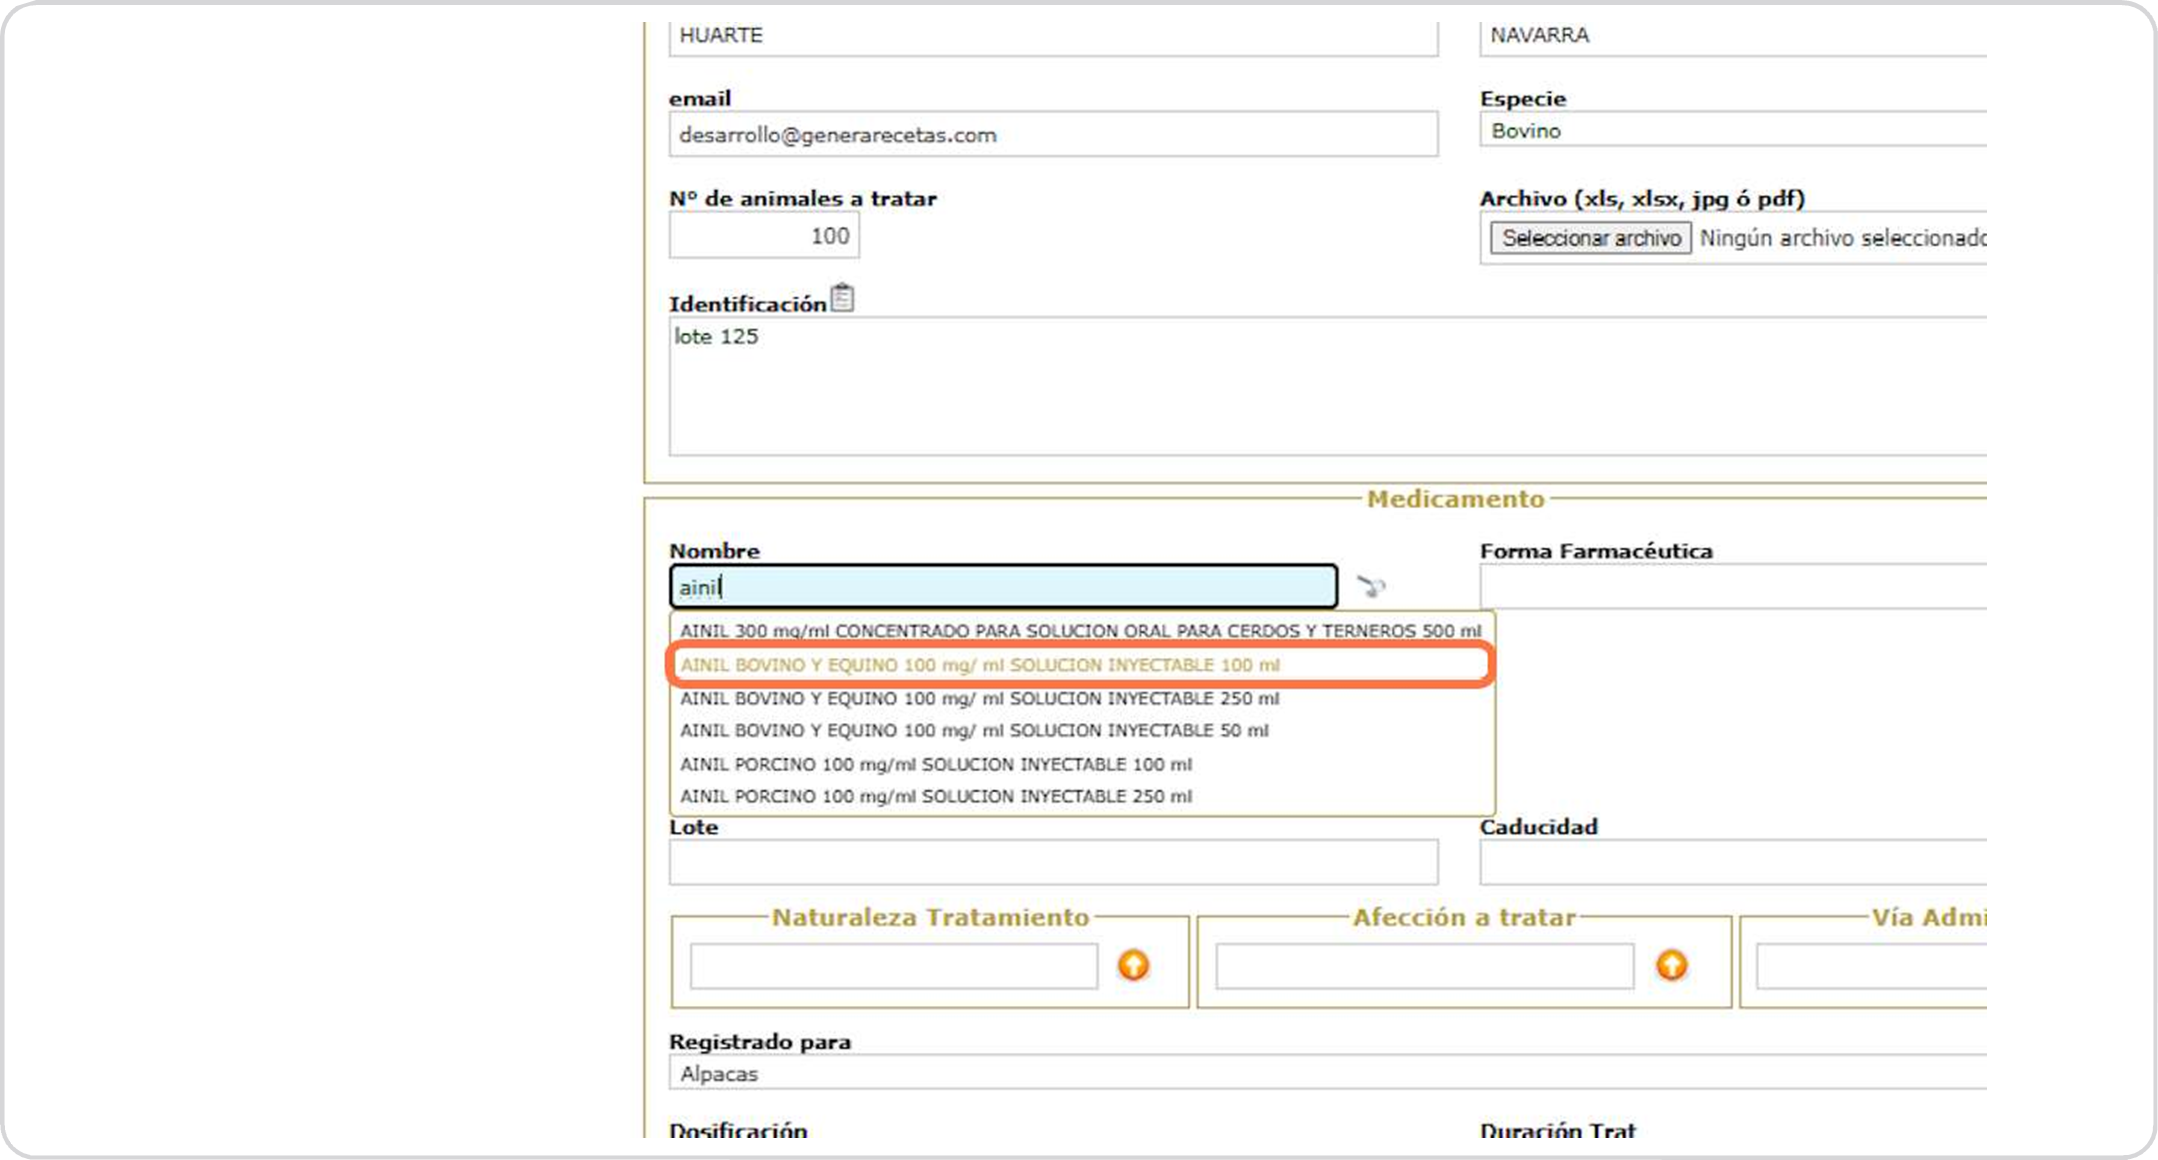This screenshot has width=2158, height=1160.
Task: Select AINIL BOVINO Y EQUINO 100 ml option
Action: pos(980,665)
